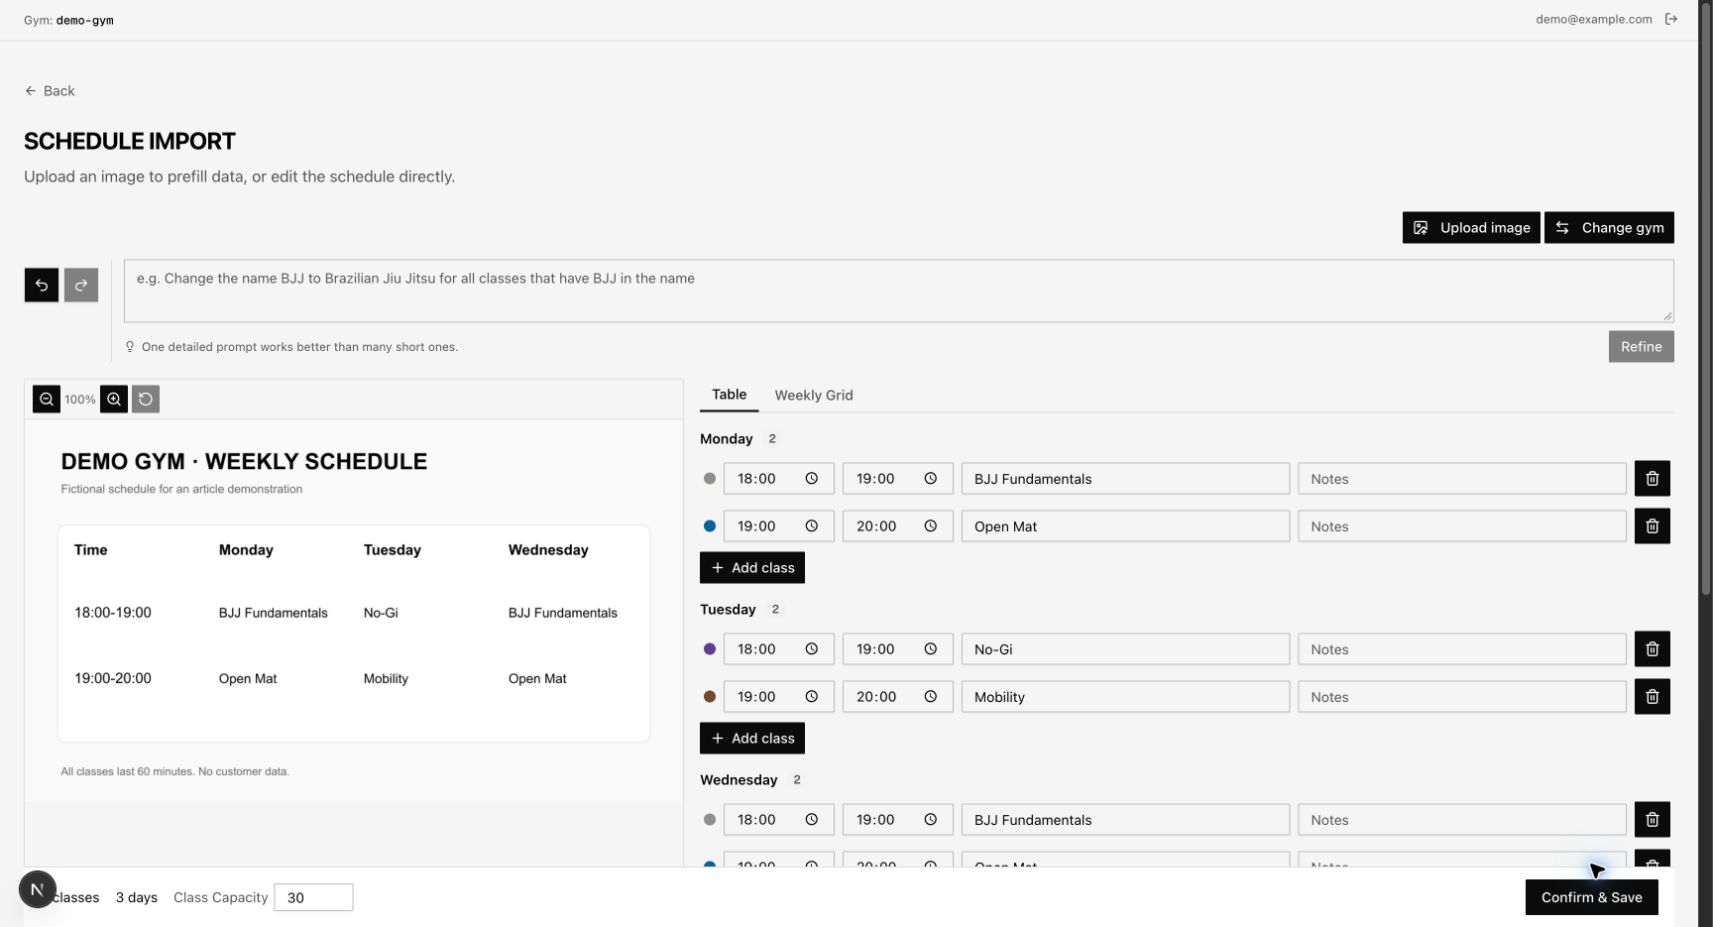Click the Upload image button

click(x=1471, y=228)
